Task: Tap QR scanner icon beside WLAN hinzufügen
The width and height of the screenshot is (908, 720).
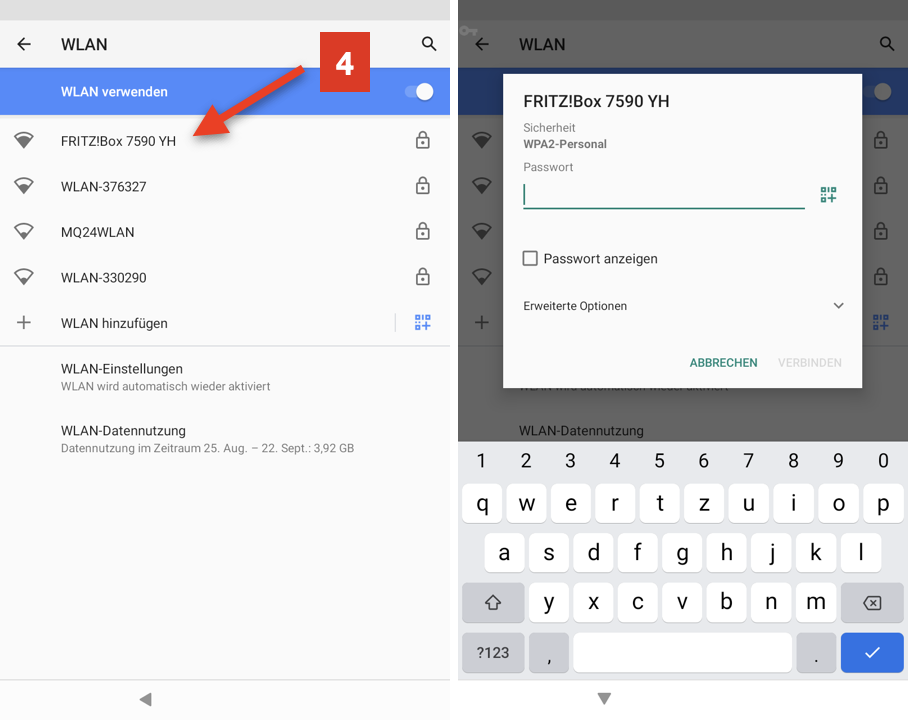Action: (x=423, y=323)
